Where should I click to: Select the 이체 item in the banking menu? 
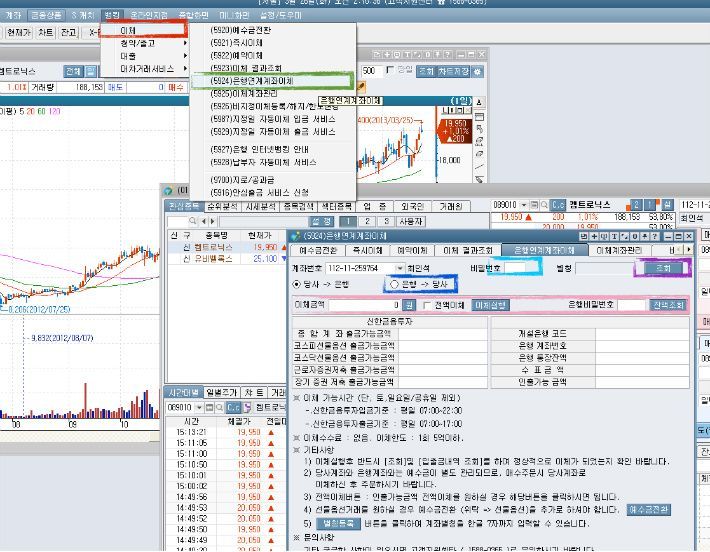point(143,30)
